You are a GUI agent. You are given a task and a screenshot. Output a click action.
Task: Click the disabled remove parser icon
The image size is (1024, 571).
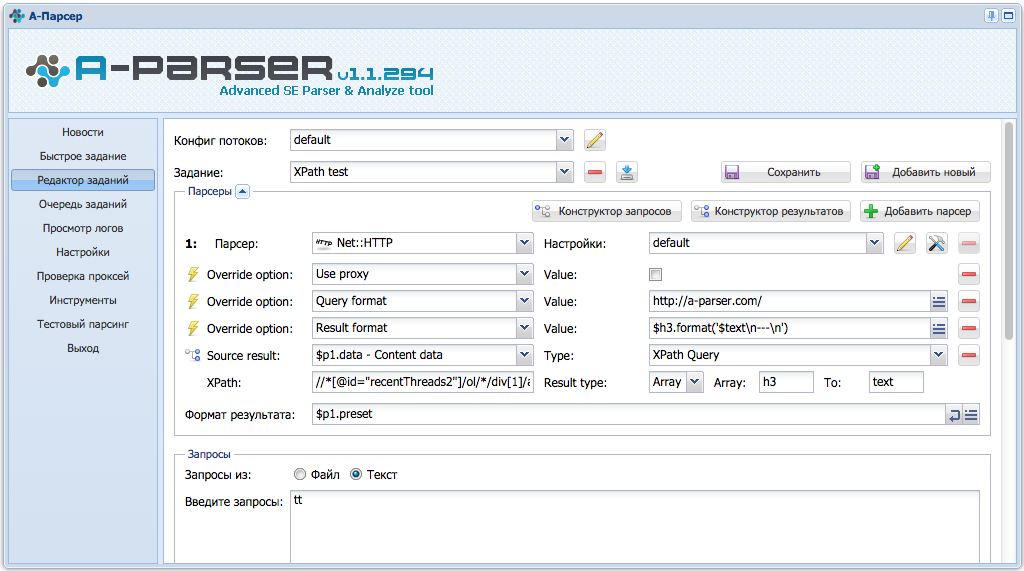point(968,244)
